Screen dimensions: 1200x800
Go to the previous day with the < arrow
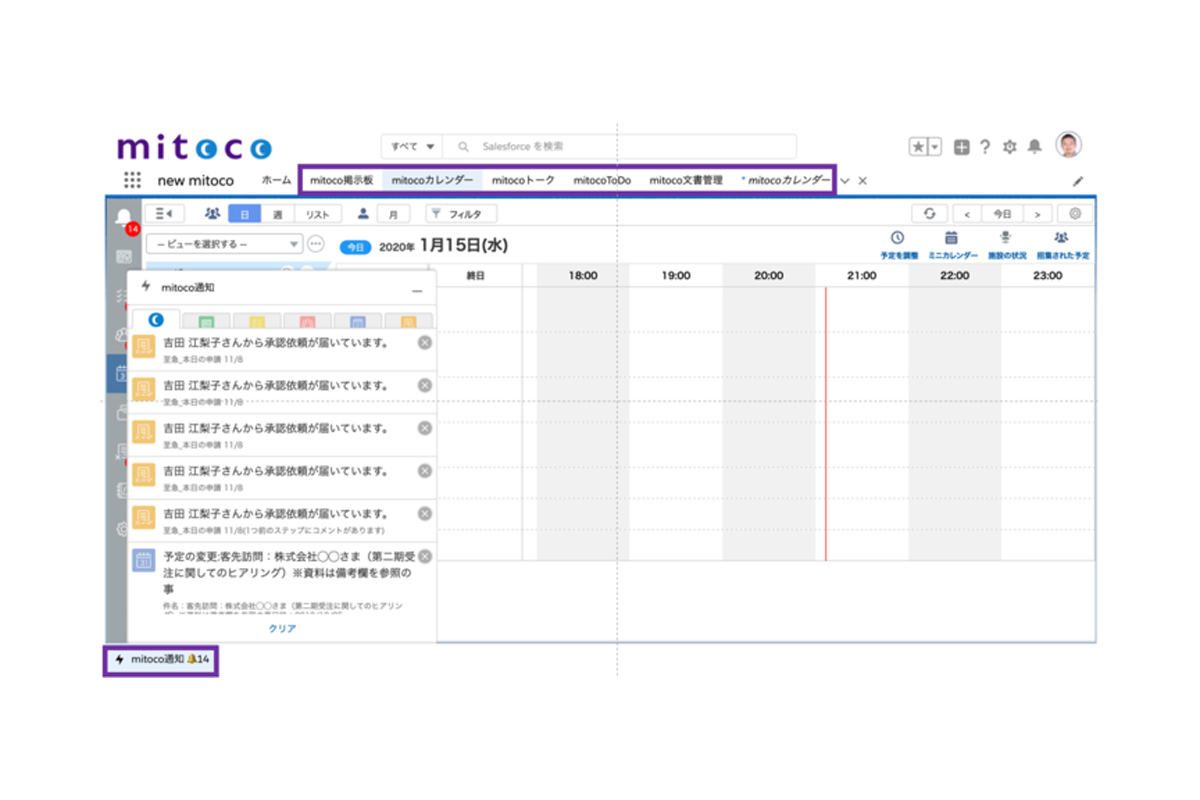966,214
